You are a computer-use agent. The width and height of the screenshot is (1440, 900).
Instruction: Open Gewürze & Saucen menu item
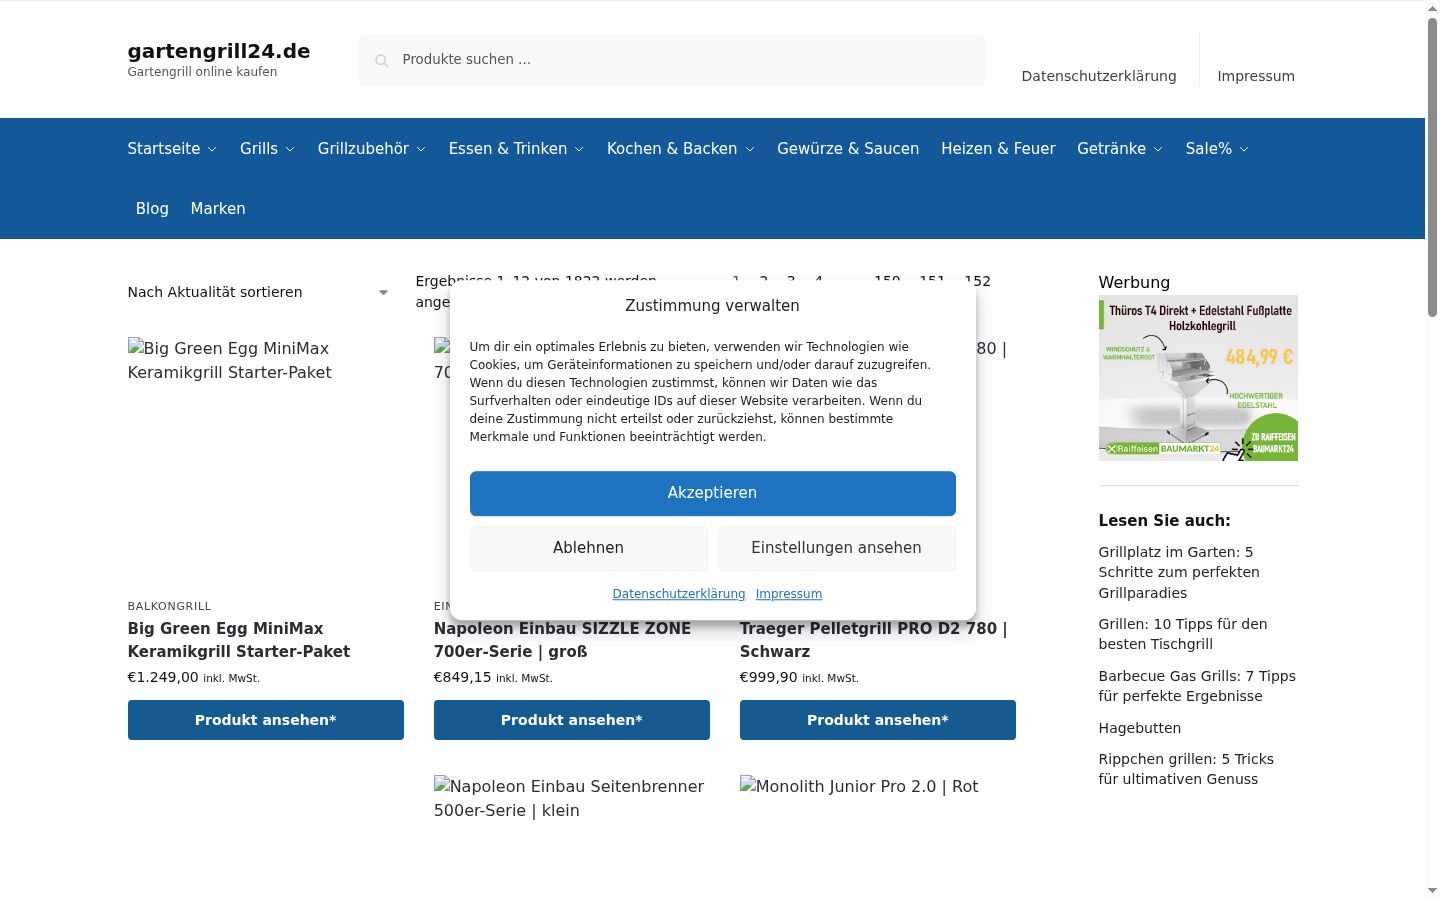(848, 148)
